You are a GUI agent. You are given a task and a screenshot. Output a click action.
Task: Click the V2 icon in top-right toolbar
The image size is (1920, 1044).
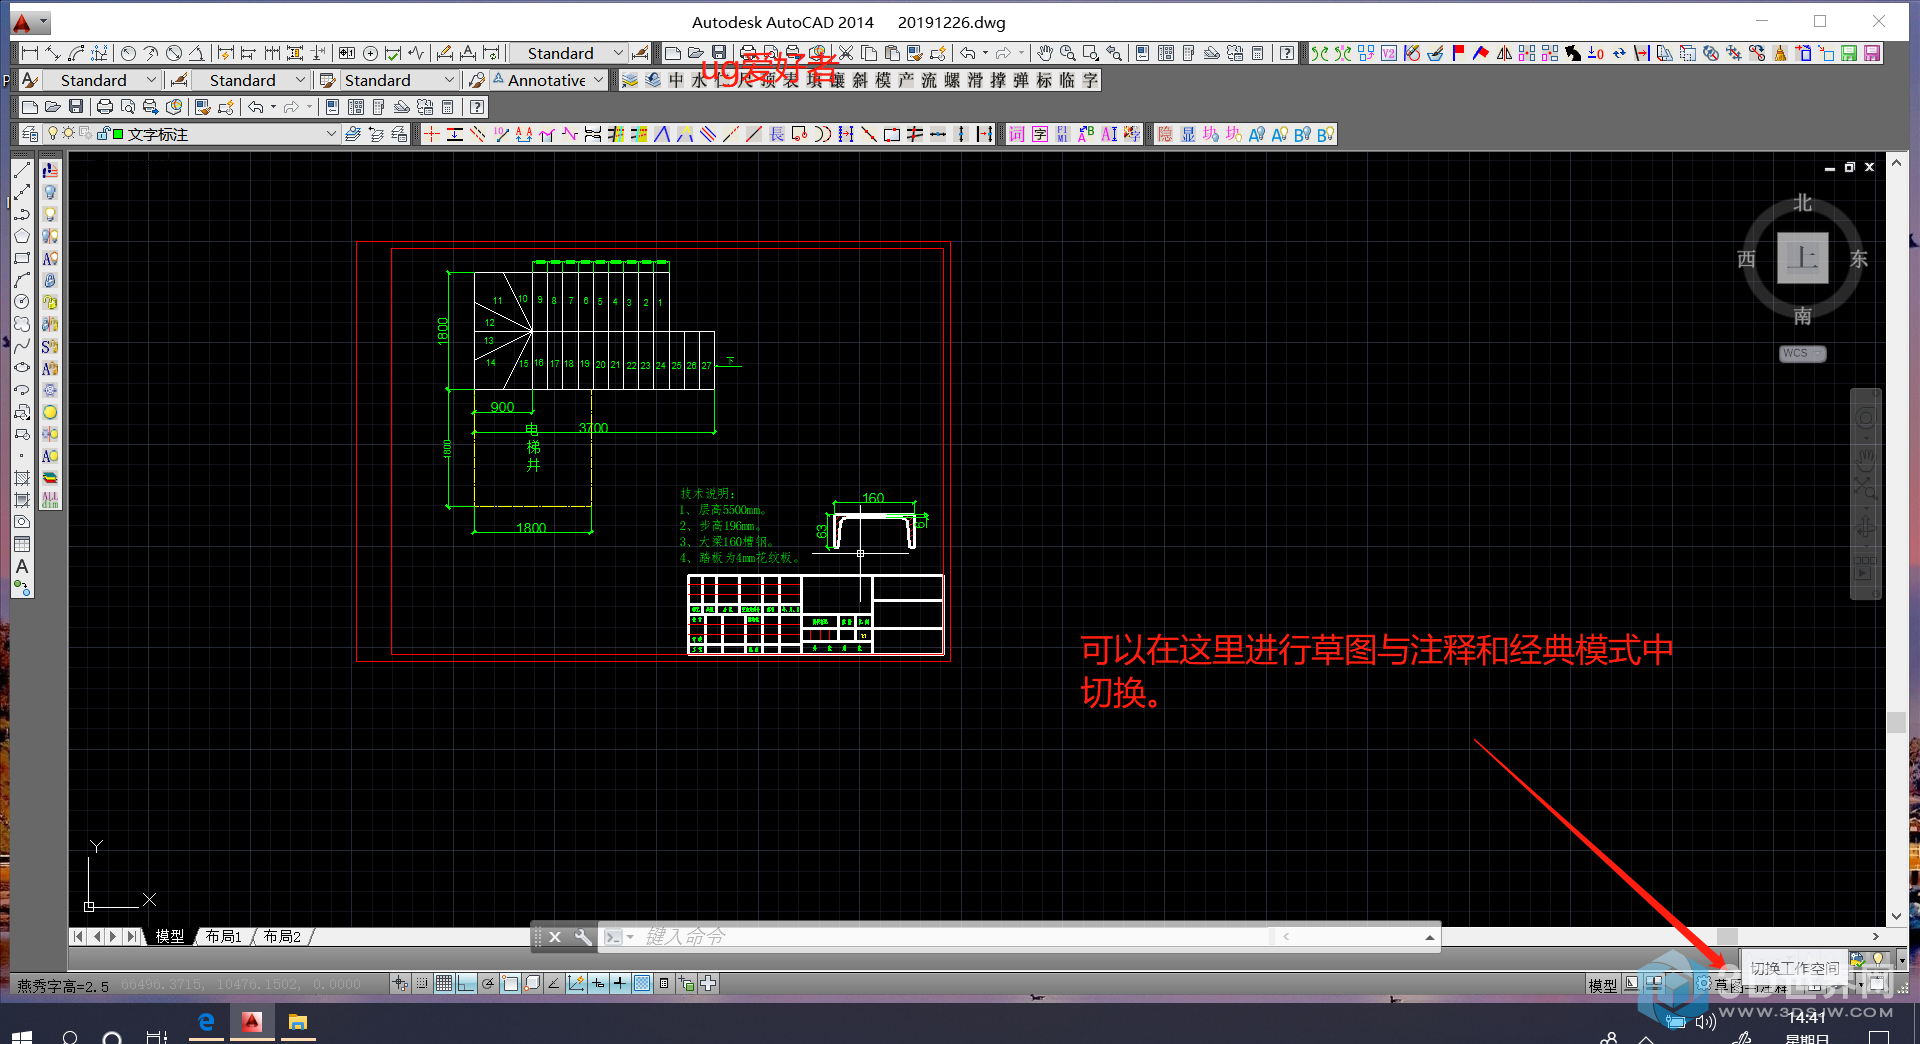point(1389,53)
